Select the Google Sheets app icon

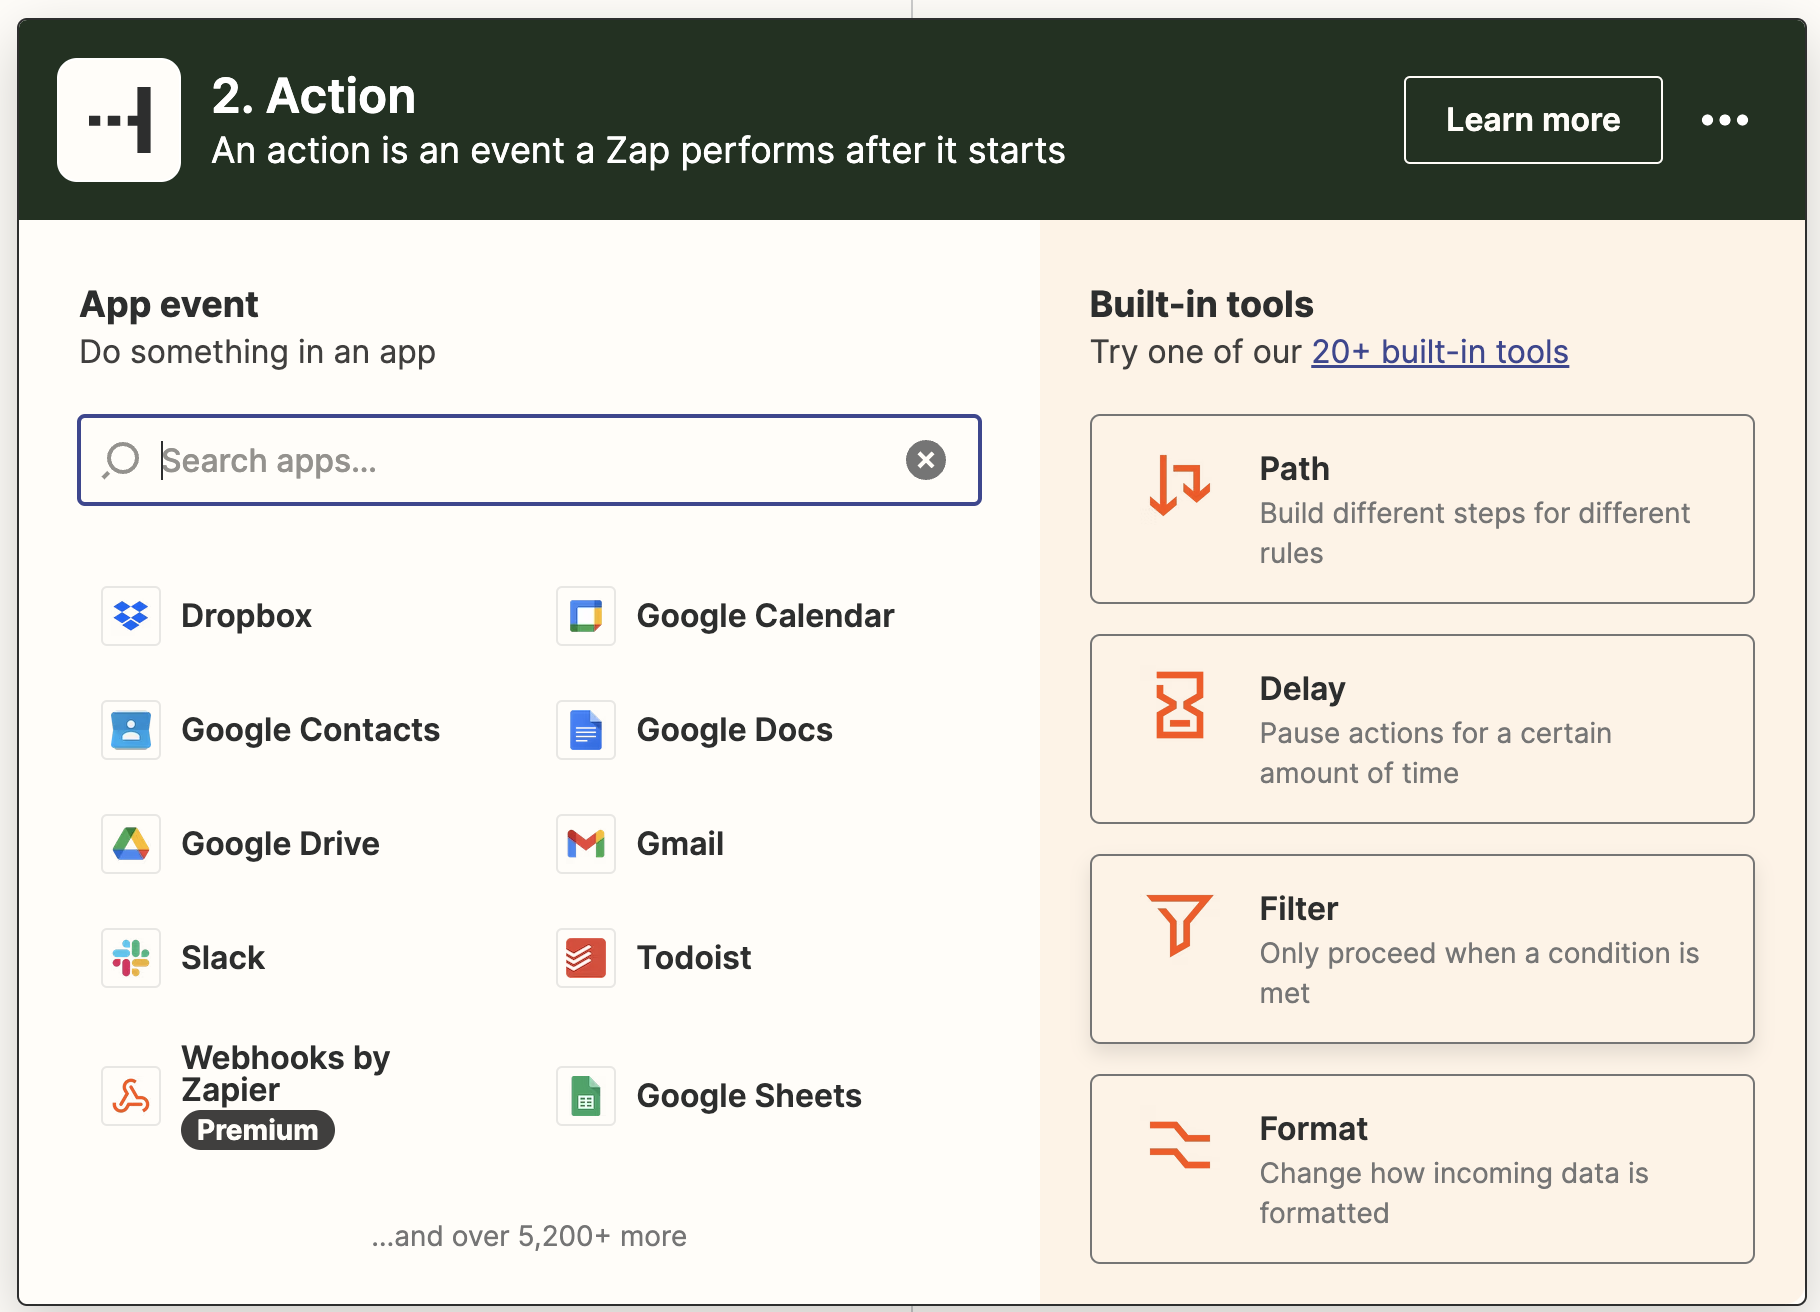(x=586, y=1096)
